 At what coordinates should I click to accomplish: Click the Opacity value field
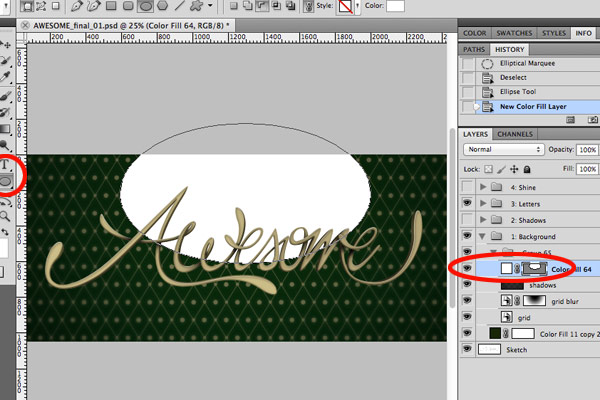point(587,150)
